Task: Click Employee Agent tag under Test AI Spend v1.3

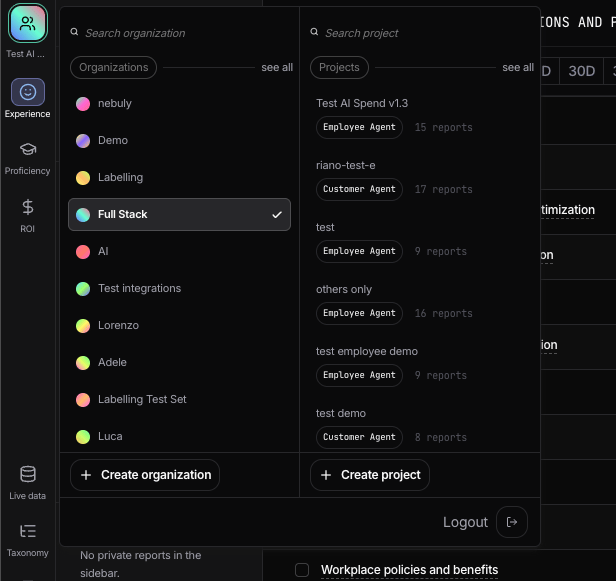Action: click(x=359, y=127)
